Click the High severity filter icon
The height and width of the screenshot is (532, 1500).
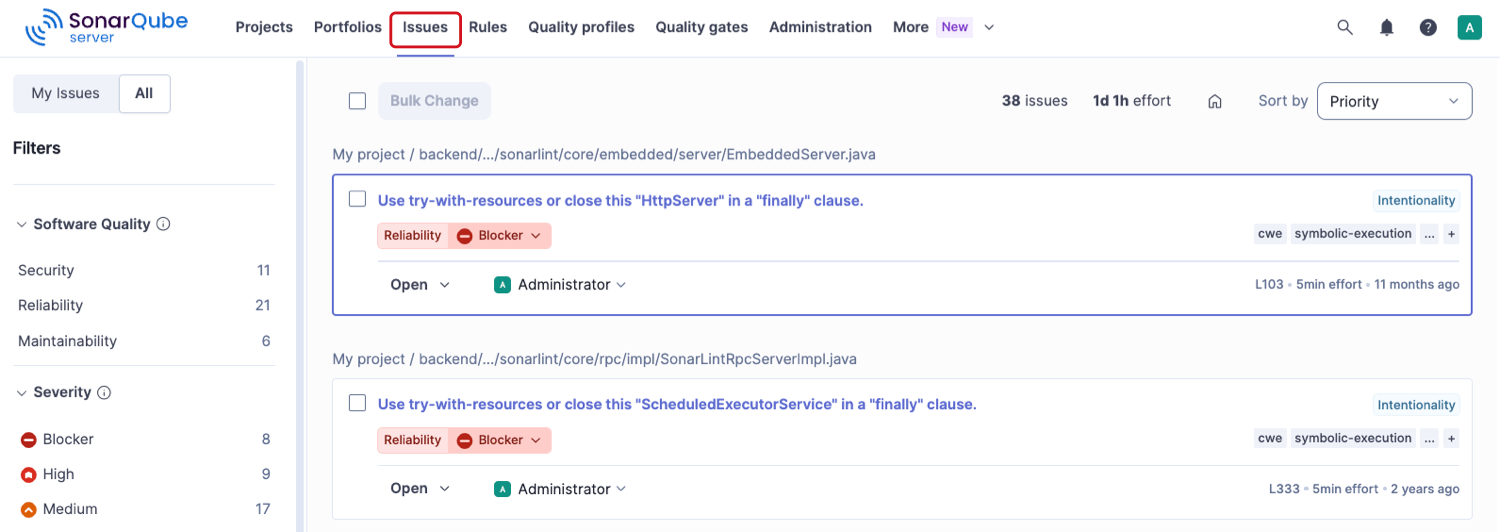(x=29, y=474)
